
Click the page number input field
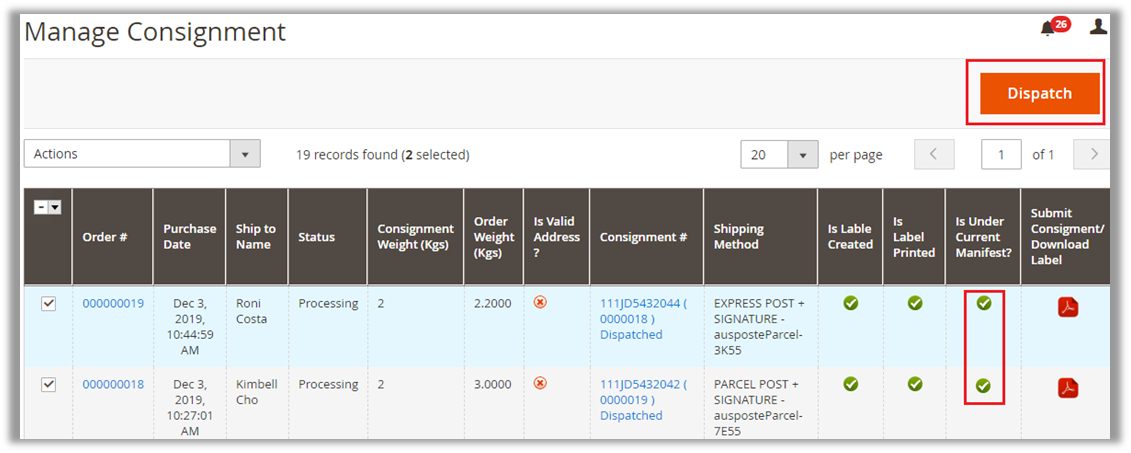point(1001,155)
